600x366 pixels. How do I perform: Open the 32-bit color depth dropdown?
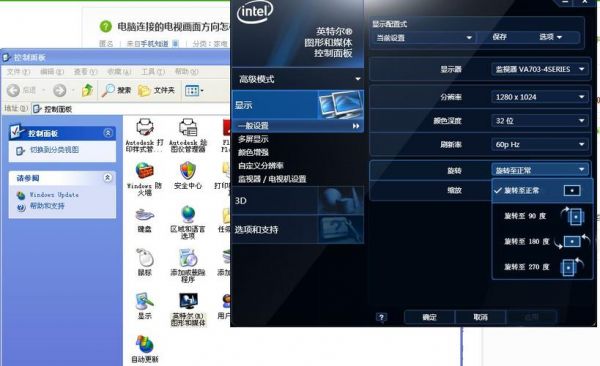(540, 121)
